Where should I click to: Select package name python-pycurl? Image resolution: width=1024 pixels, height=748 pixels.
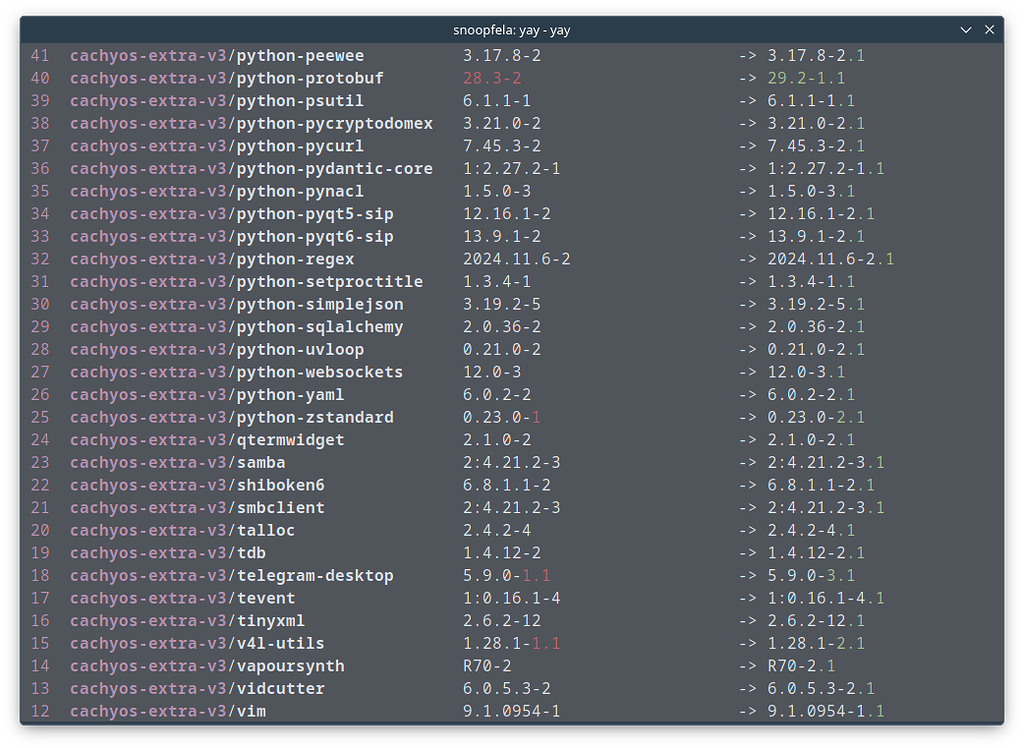[x=300, y=146]
